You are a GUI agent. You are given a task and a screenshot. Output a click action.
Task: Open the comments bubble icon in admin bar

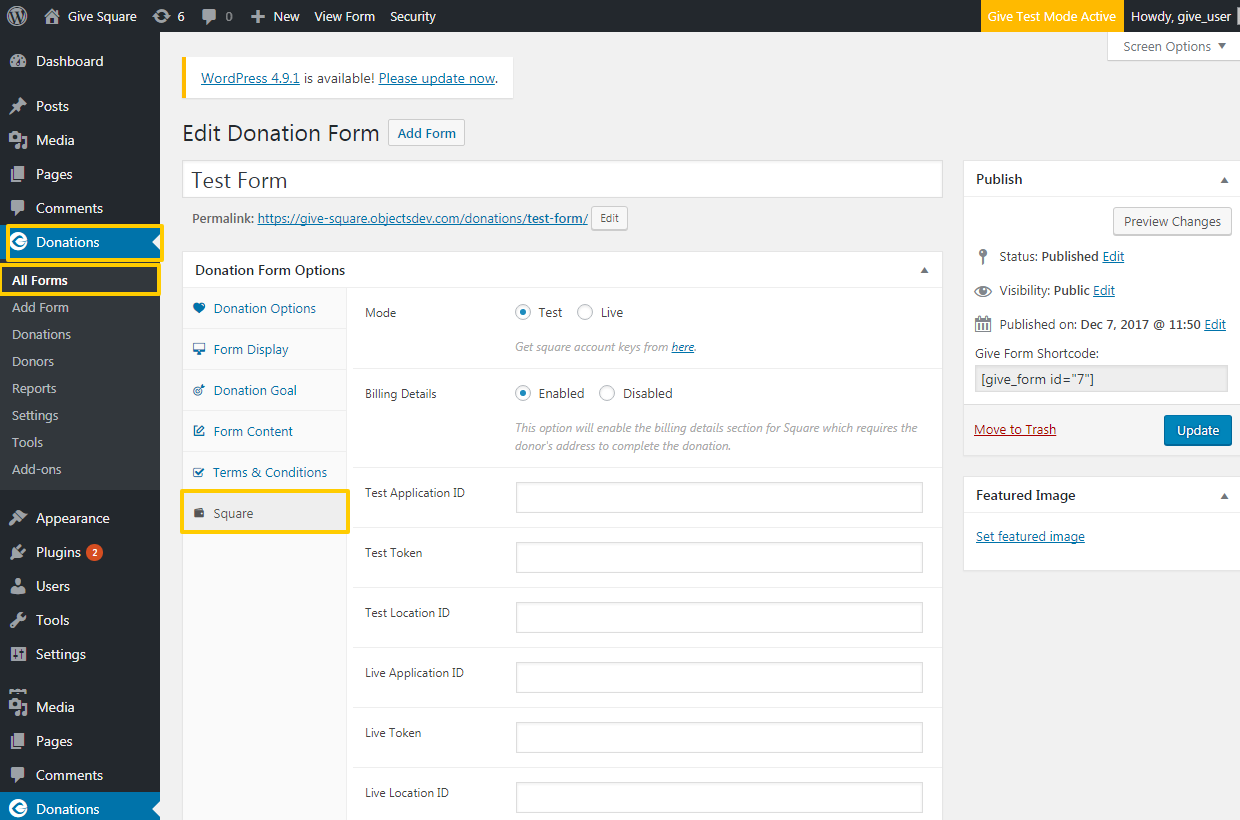point(209,16)
